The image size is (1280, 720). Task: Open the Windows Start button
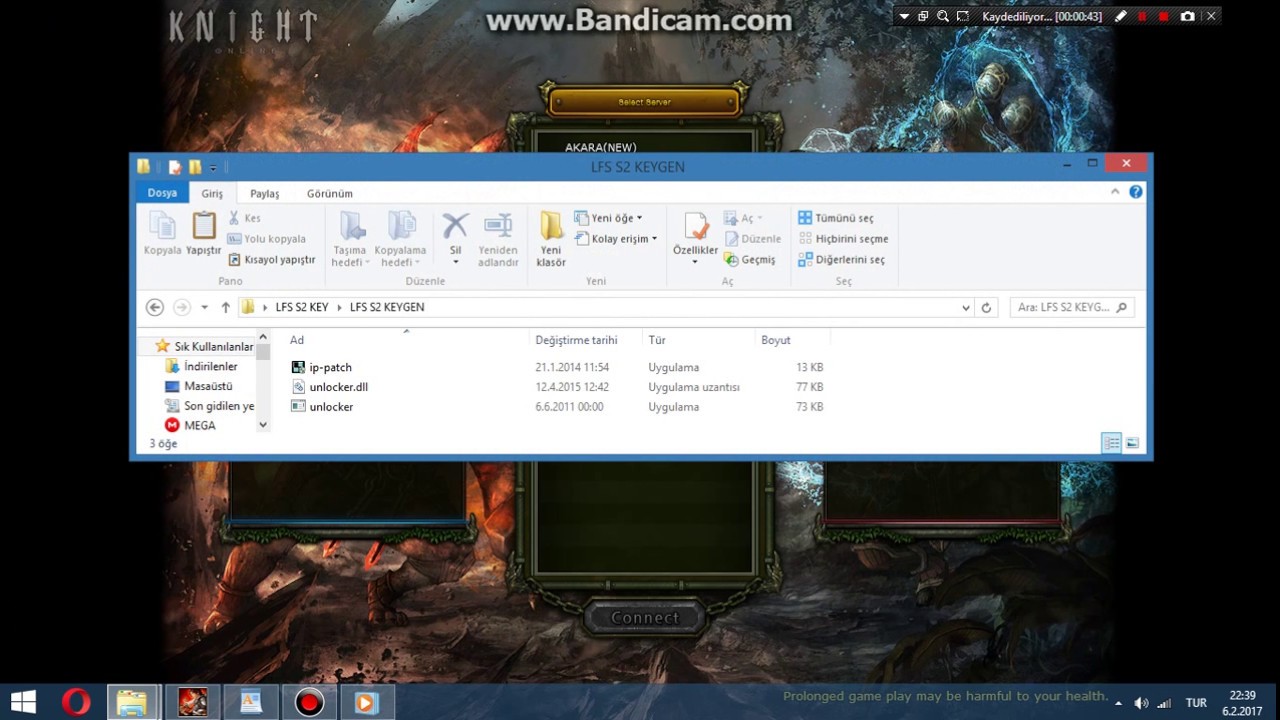point(22,703)
